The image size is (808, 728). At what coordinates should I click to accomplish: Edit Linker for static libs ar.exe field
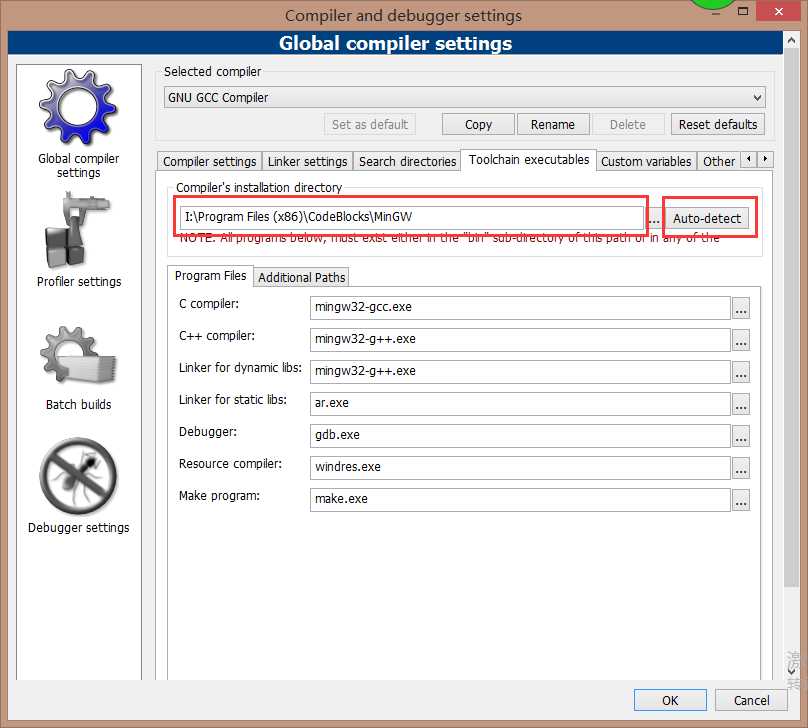coord(520,403)
